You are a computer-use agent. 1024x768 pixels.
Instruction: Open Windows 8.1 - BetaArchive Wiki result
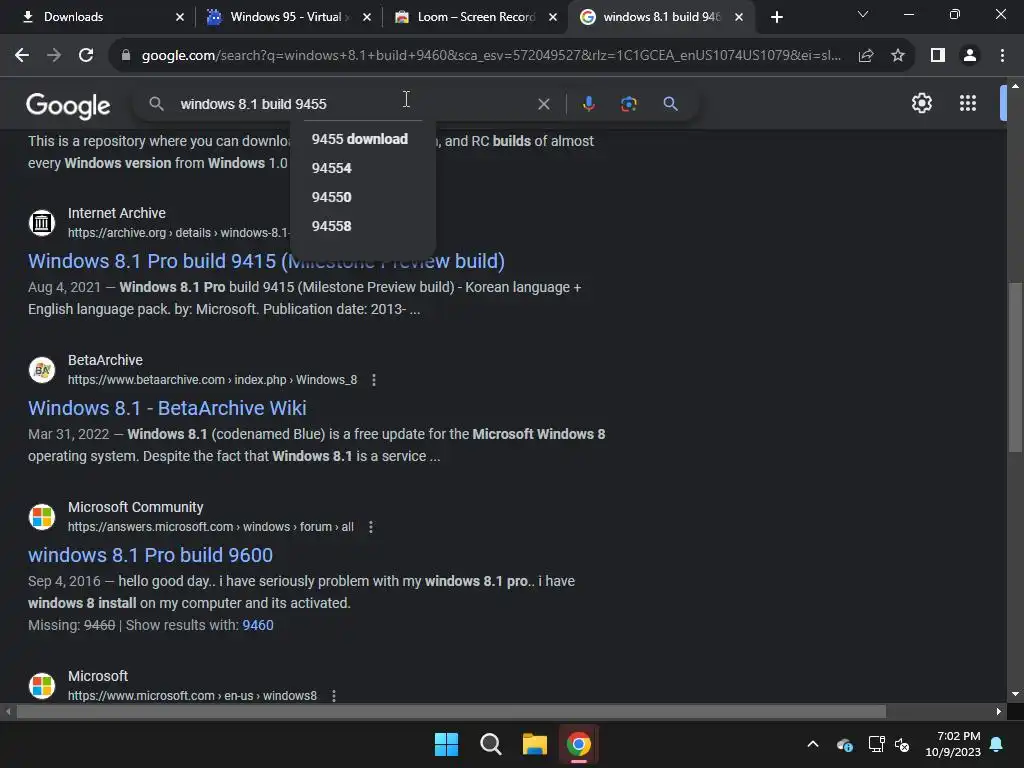coord(167,408)
